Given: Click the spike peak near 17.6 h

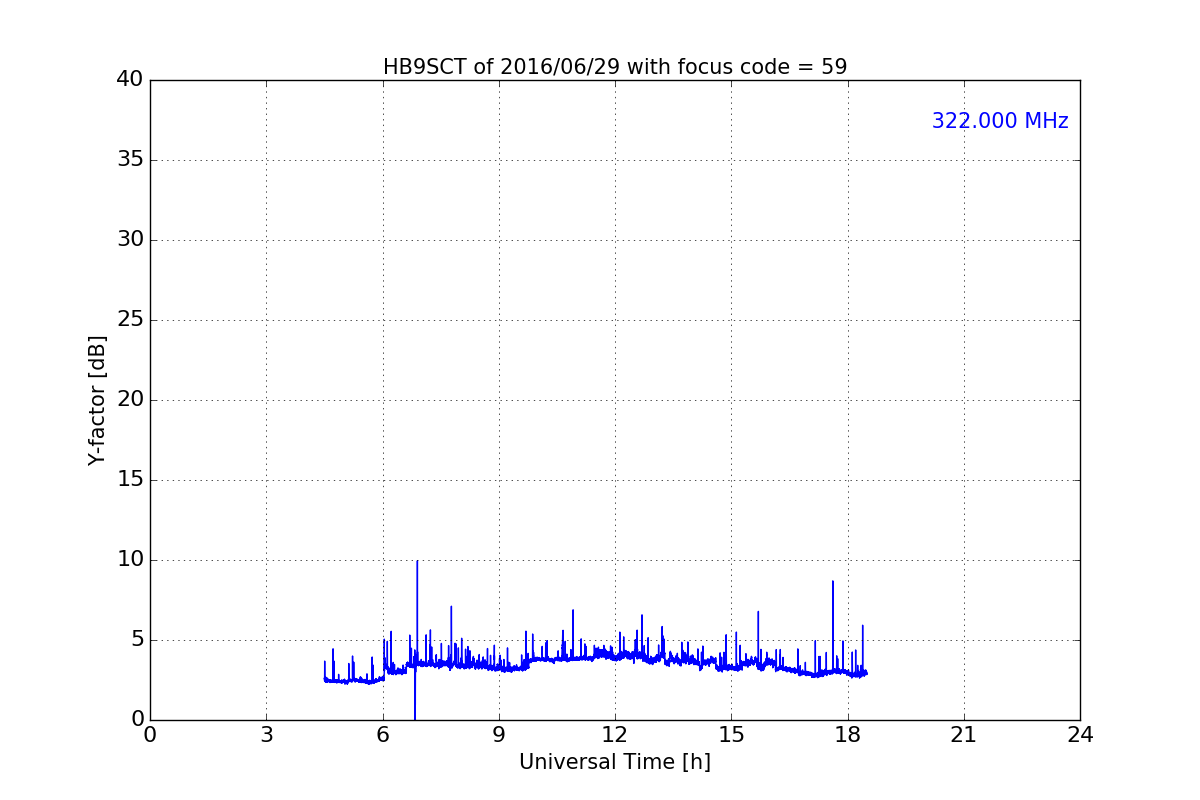Looking at the screenshot, I should tap(833, 582).
